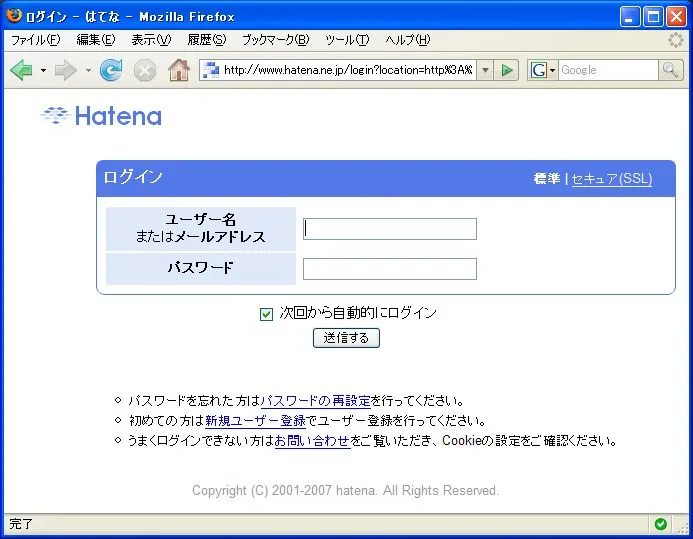Screen dimensions: 693x539
Task: Open the 表示(V) menu
Action: (151, 40)
